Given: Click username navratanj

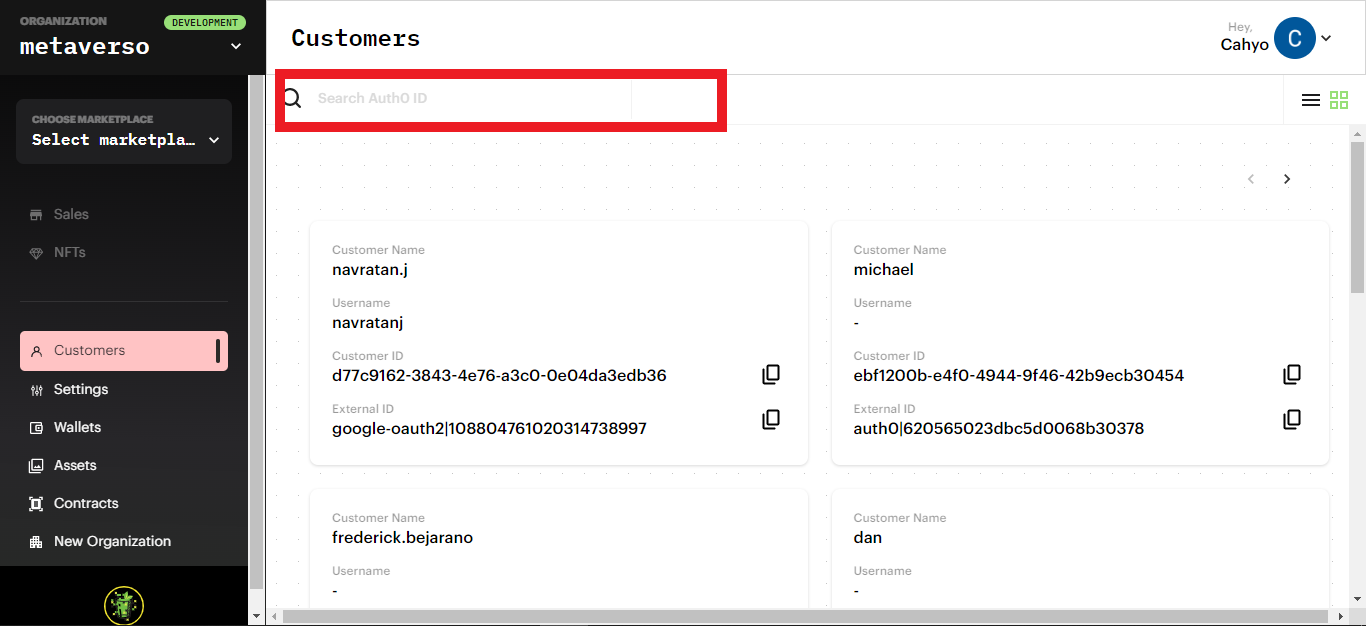Looking at the screenshot, I should click(x=367, y=323).
